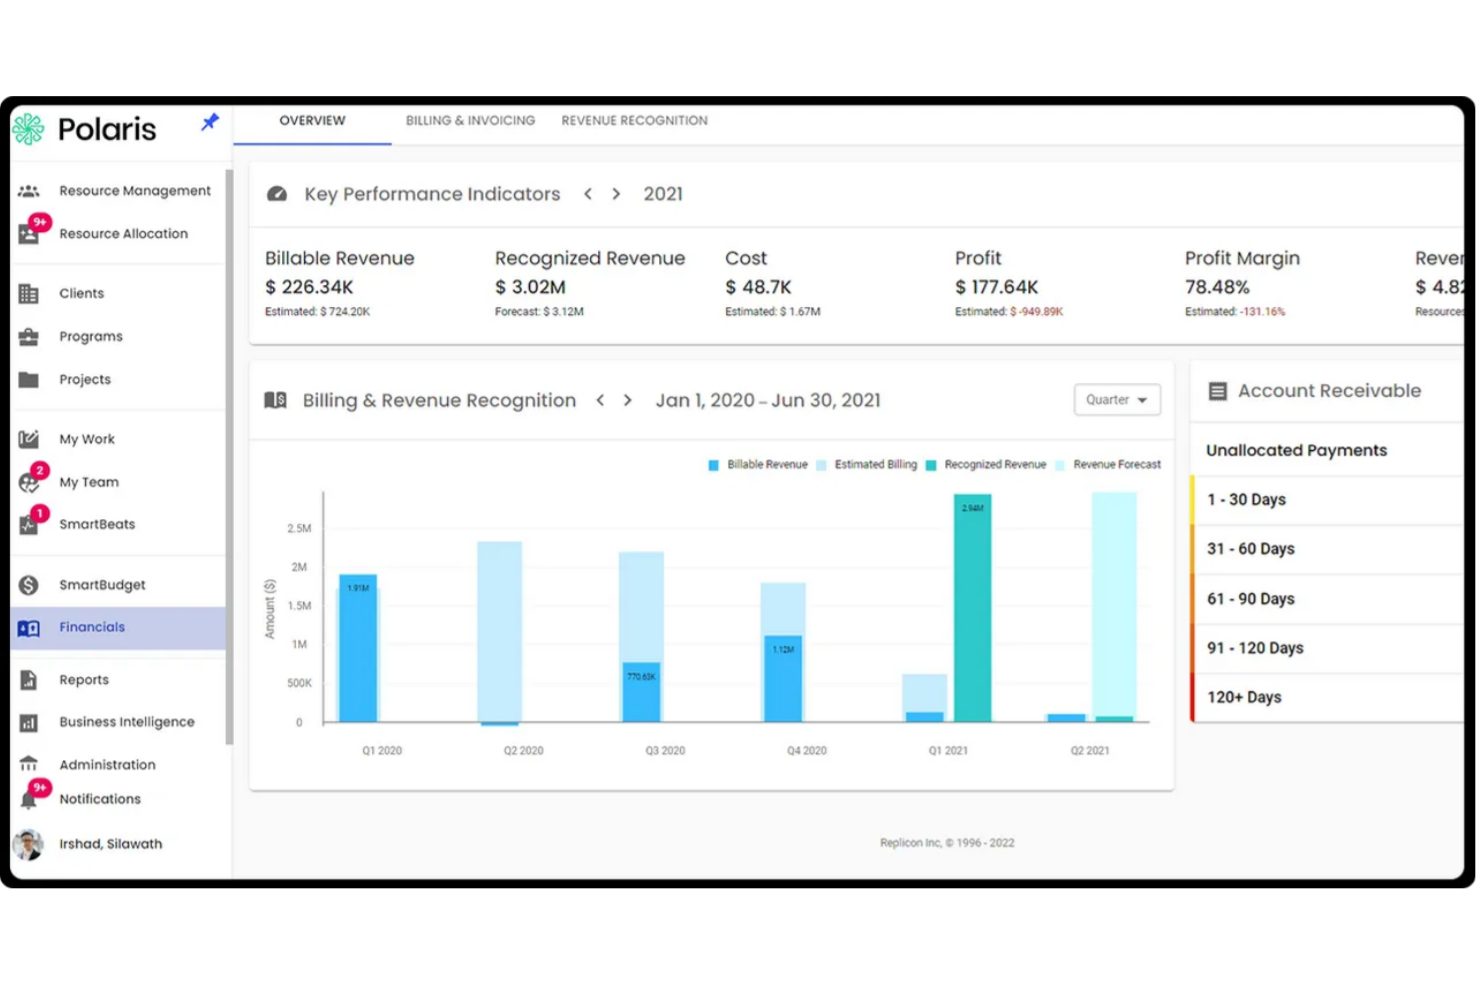Image resolution: width=1480 pixels, height=987 pixels.
Task: Click the 31 - 60 Days receivable row
Action: click(1328, 549)
